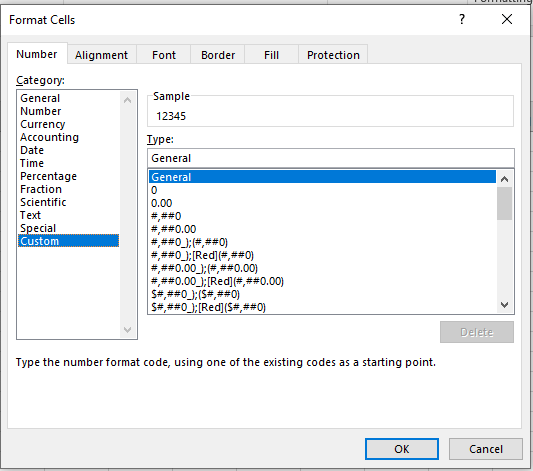Choose the $#,##0_);[Red]($#,##0) format code

pyautogui.click(x=322, y=307)
